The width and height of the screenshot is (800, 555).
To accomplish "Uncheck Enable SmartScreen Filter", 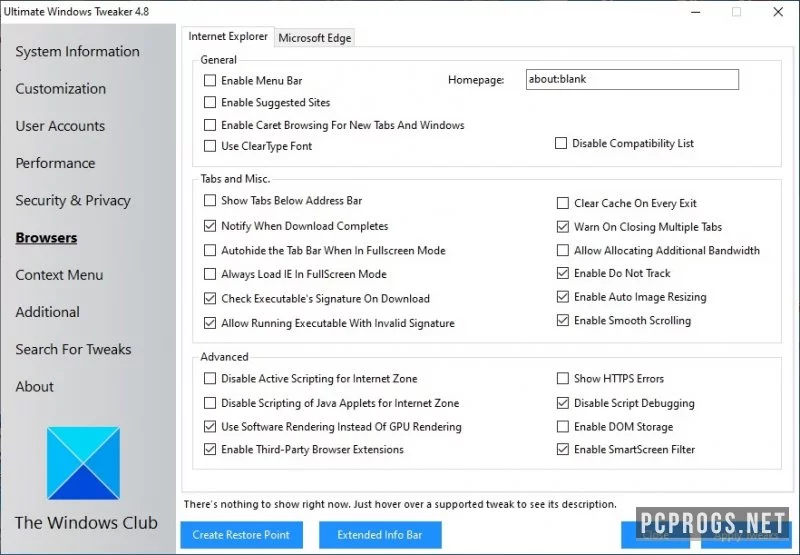I will tap(563, 449).
